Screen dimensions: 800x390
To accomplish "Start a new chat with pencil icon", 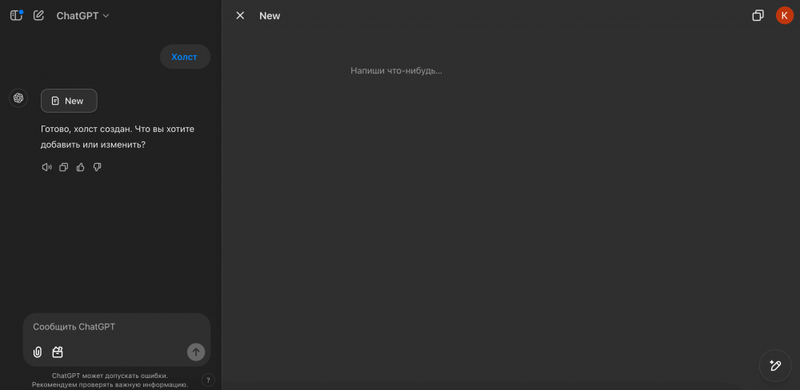I will pos(39,15).
